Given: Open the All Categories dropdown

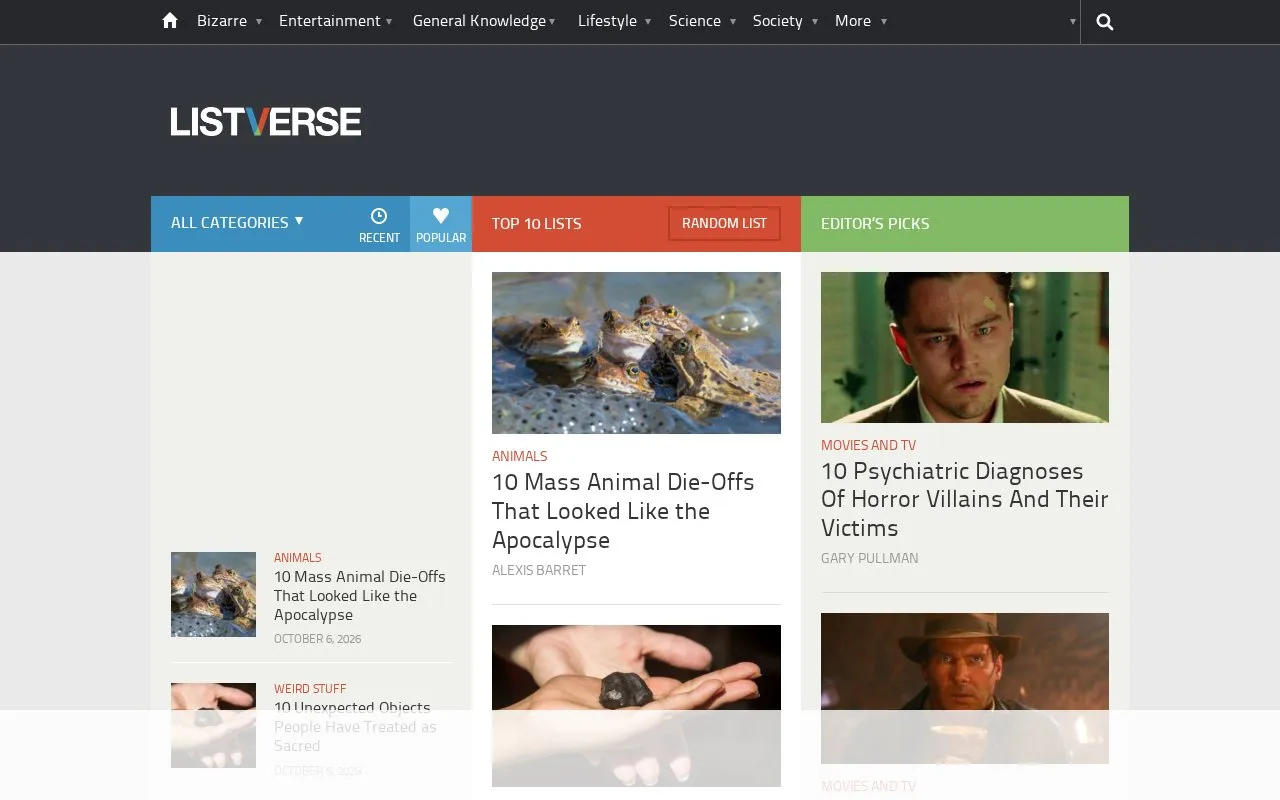Looking at the screenshot, I should tap(237, 222).
